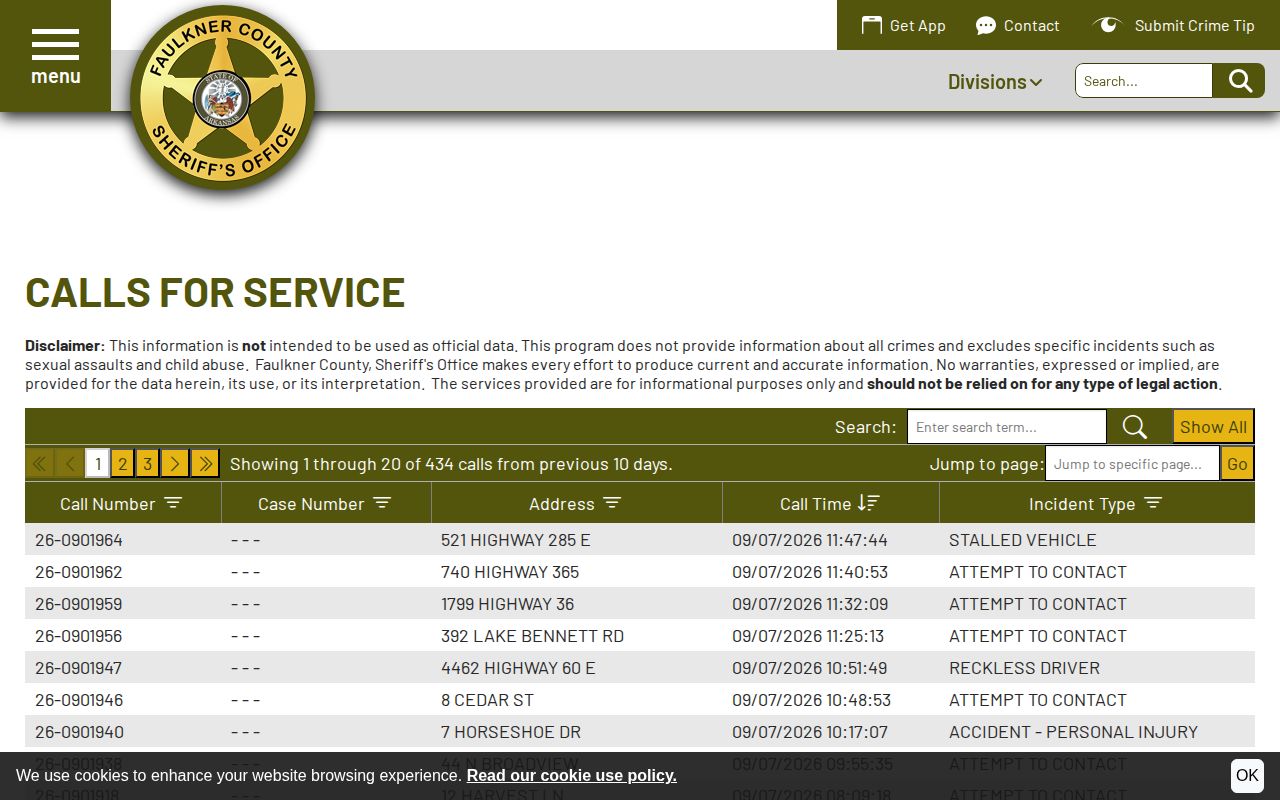Go to first page with double-left arrows
1280x800 pixels.
pyautogui.click(x=40, y=463)
